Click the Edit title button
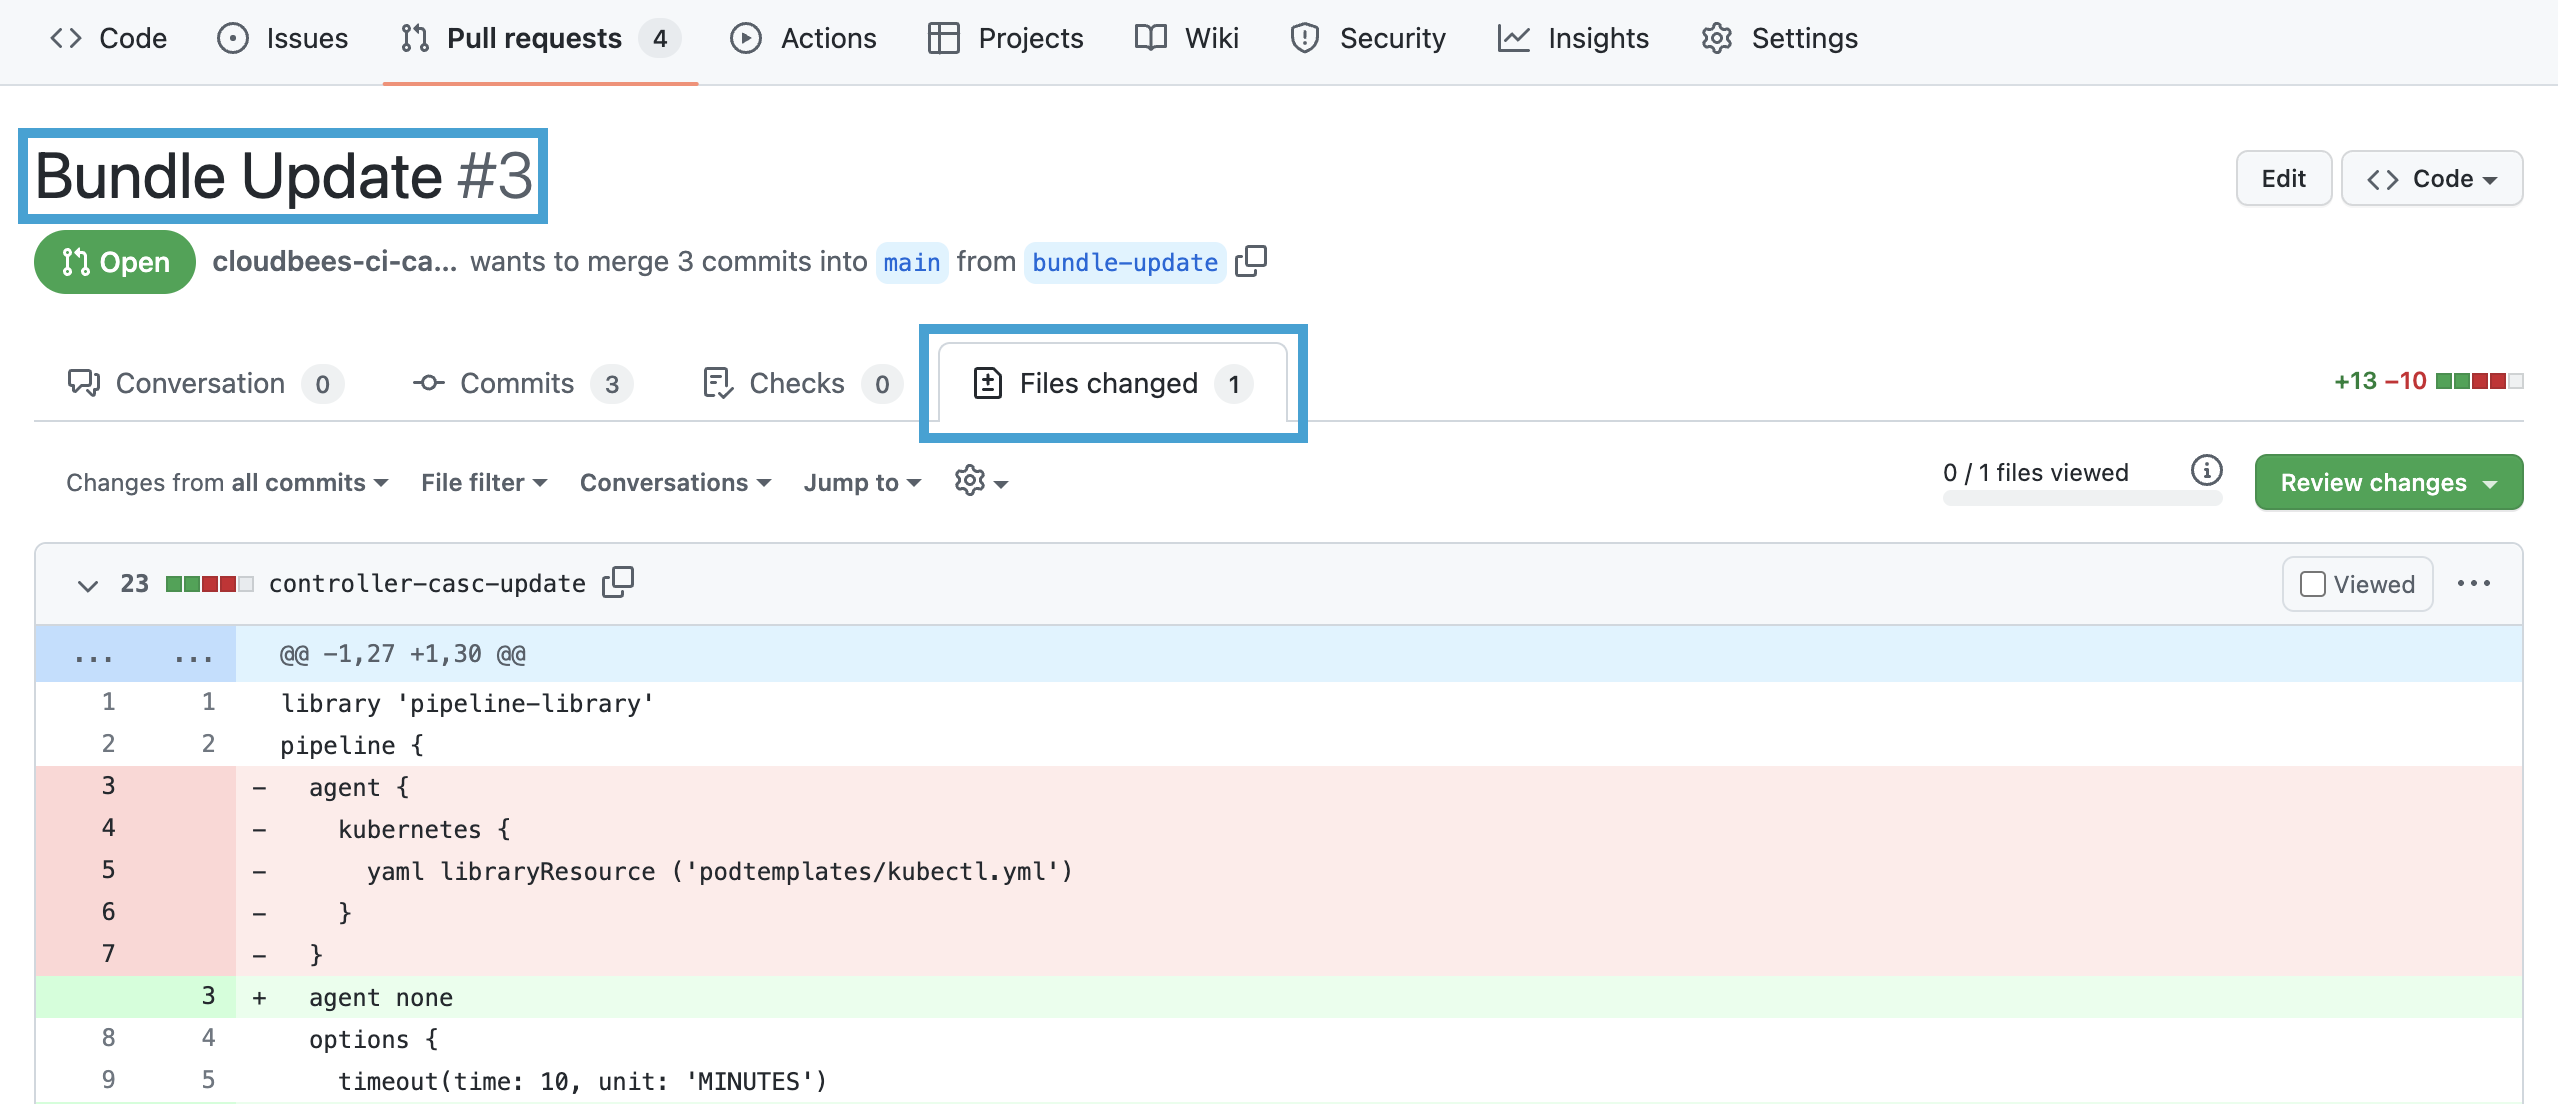Screen dimensions: 2558x1104 pos(2282,178)
